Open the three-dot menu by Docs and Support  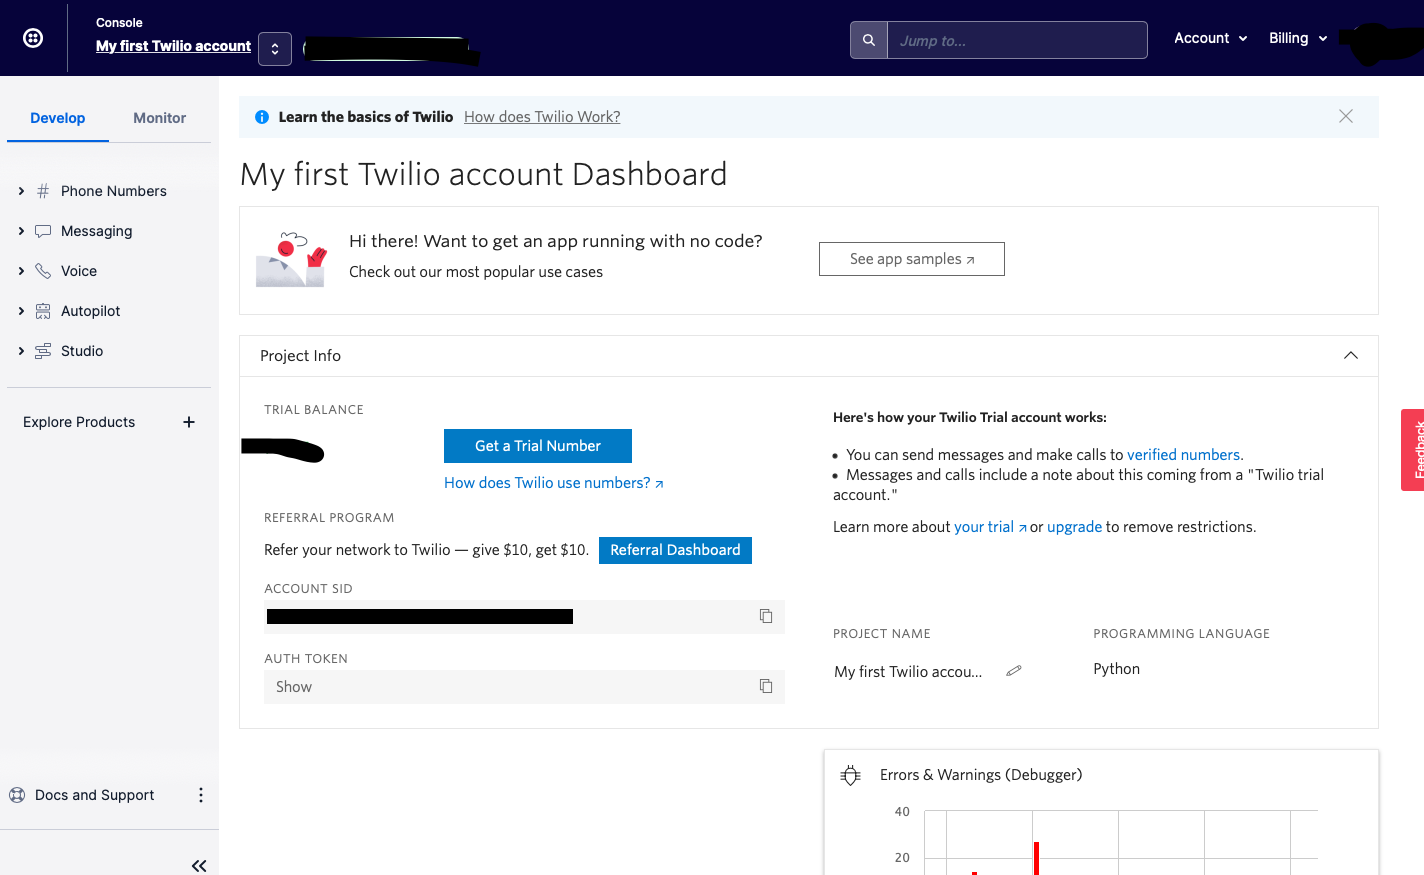(x=201, y=795)
